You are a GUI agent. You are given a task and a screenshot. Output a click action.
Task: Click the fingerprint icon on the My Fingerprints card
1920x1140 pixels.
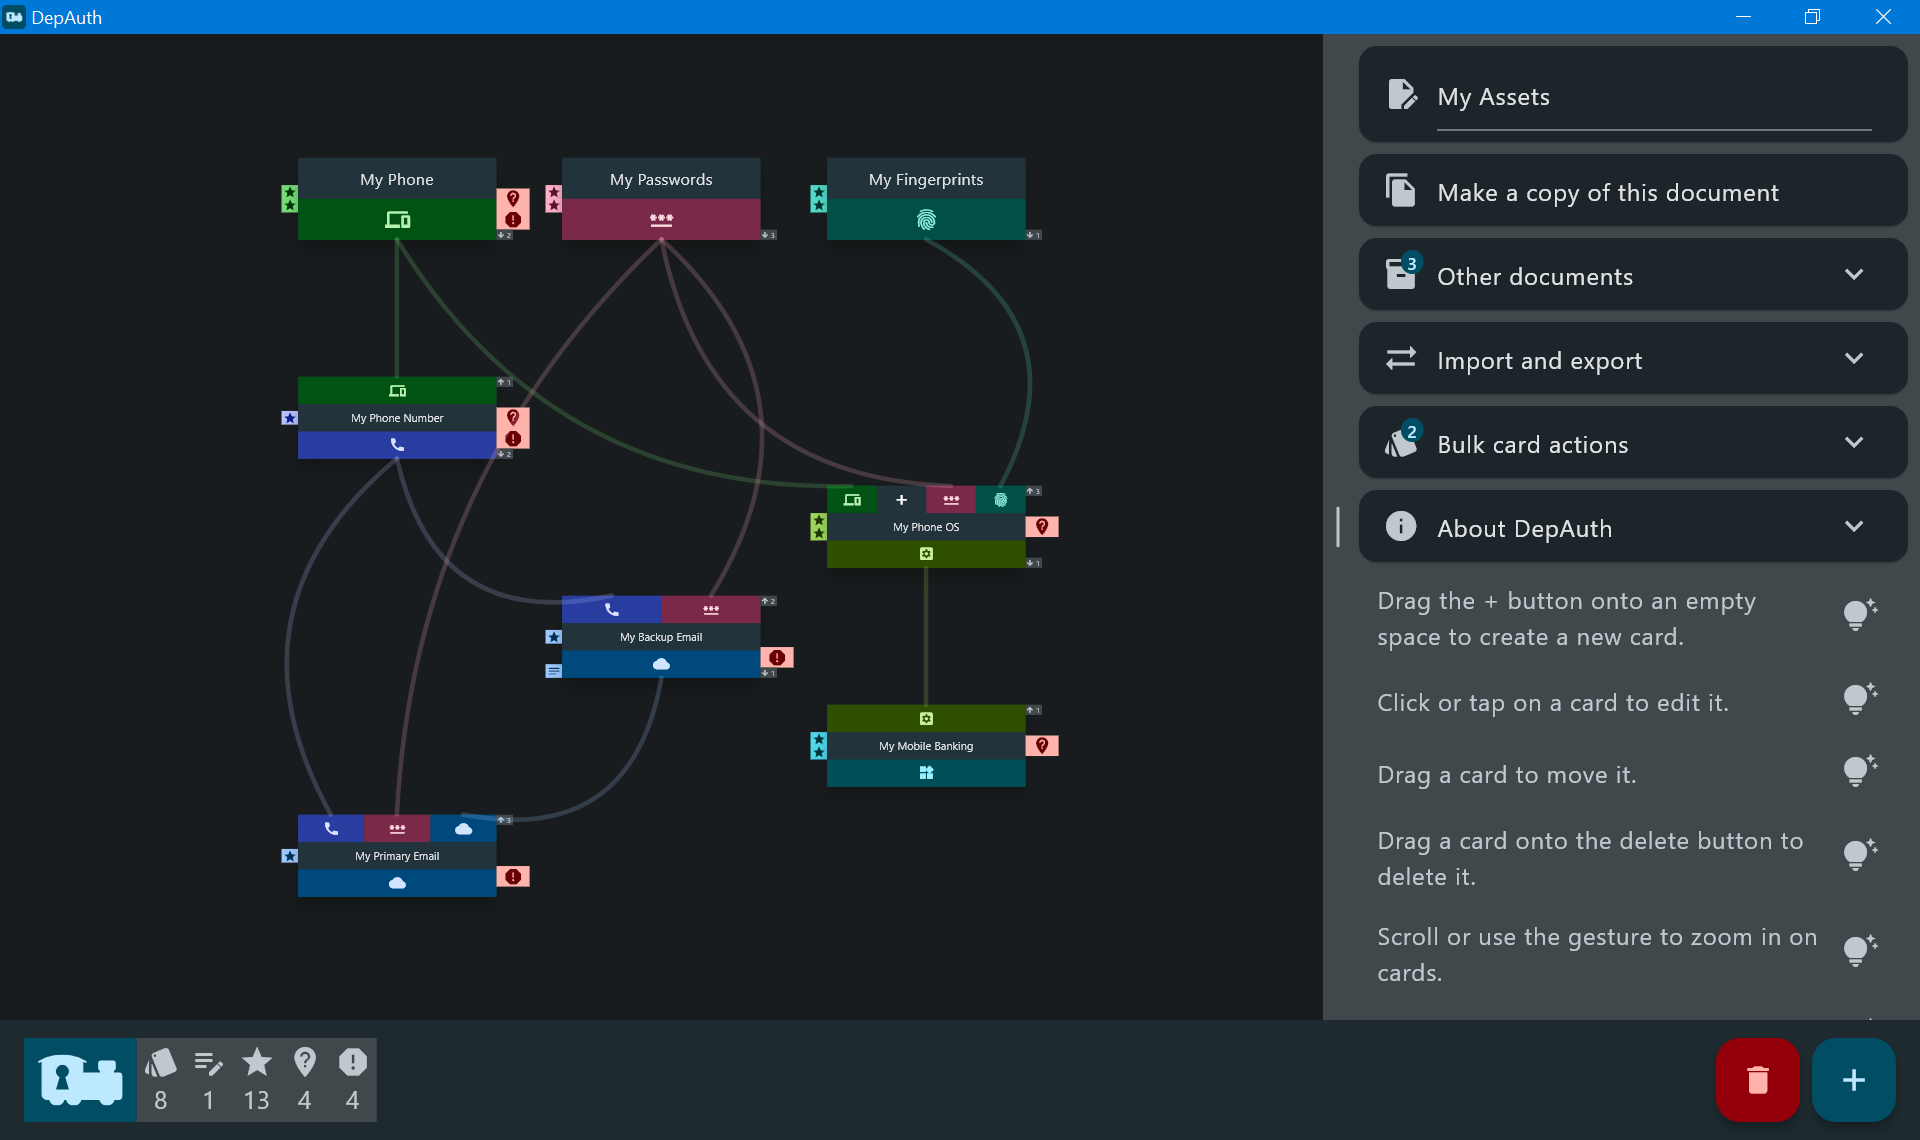coord(926,219)
